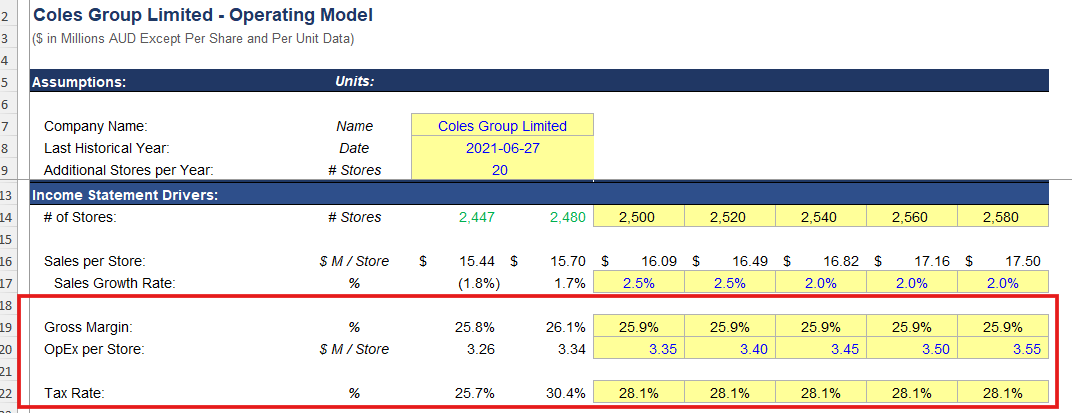Click the title 'Coles Group Limited - Operating Model'

203,14
